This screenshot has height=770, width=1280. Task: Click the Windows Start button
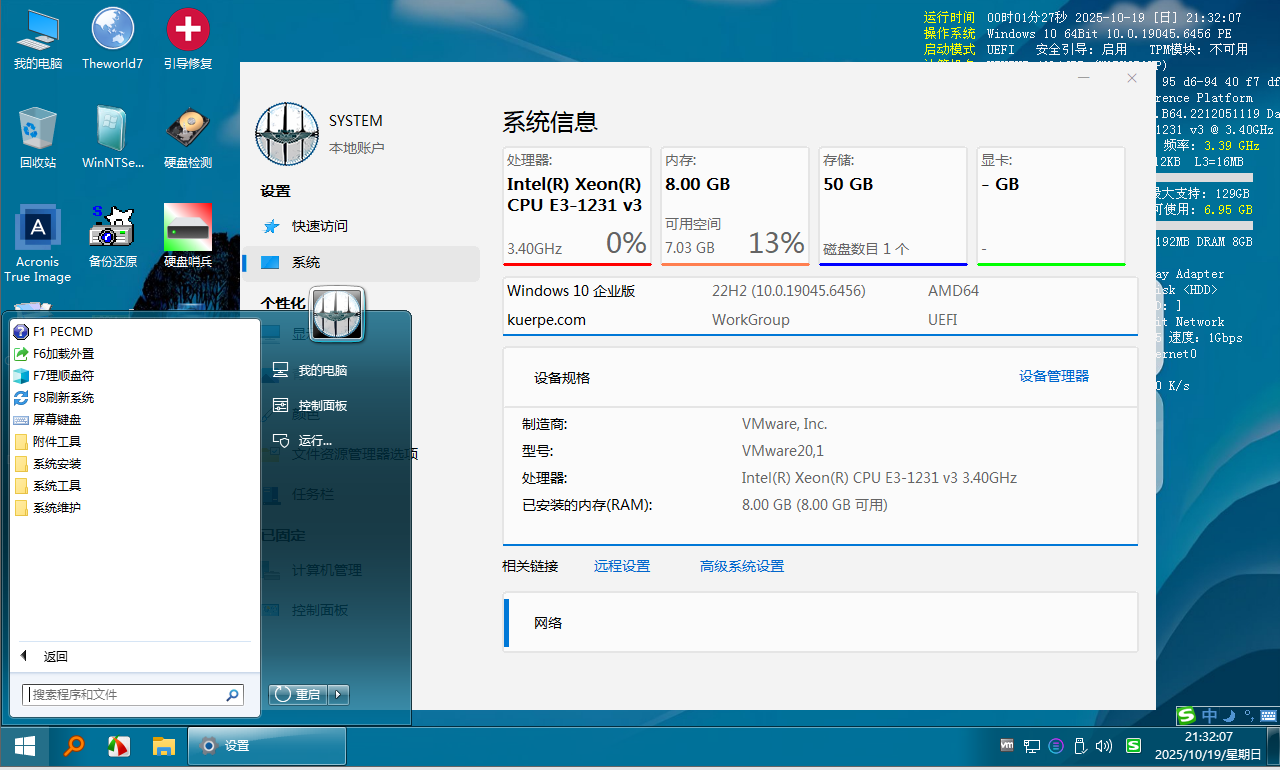coord(25,746)
